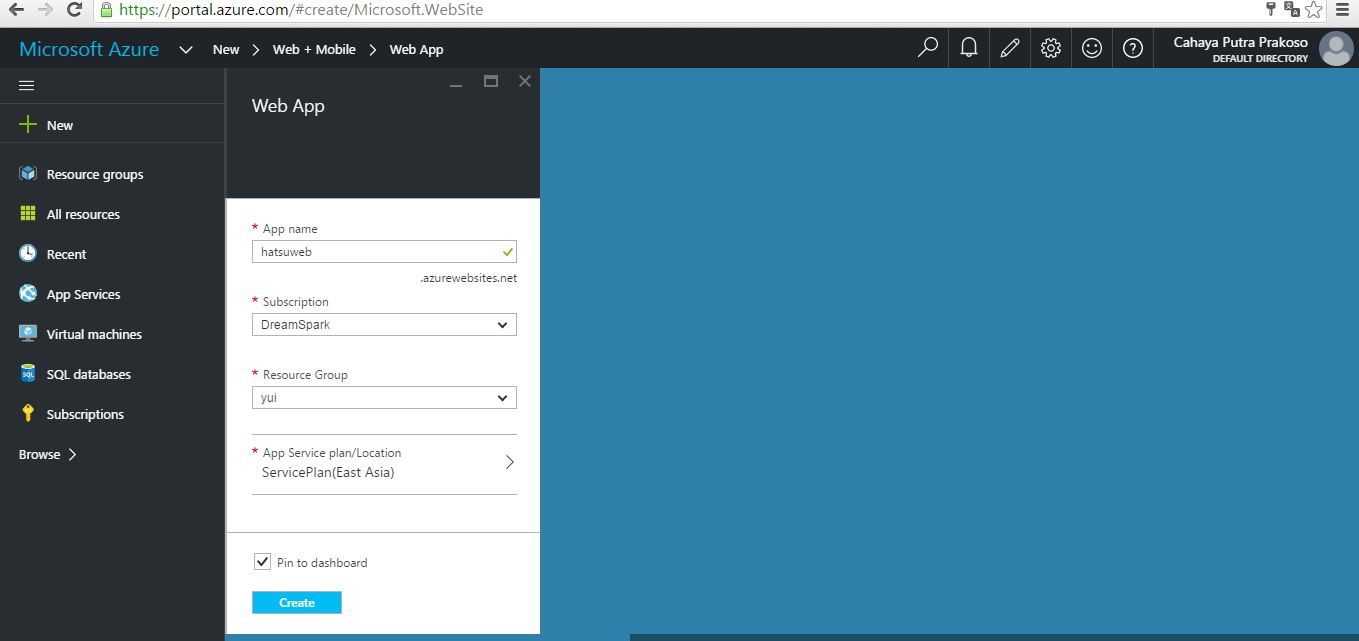Click Cahaya Putra Prakoso account name
This screenshot has height=641, width=1359.
pos(1240,42)
